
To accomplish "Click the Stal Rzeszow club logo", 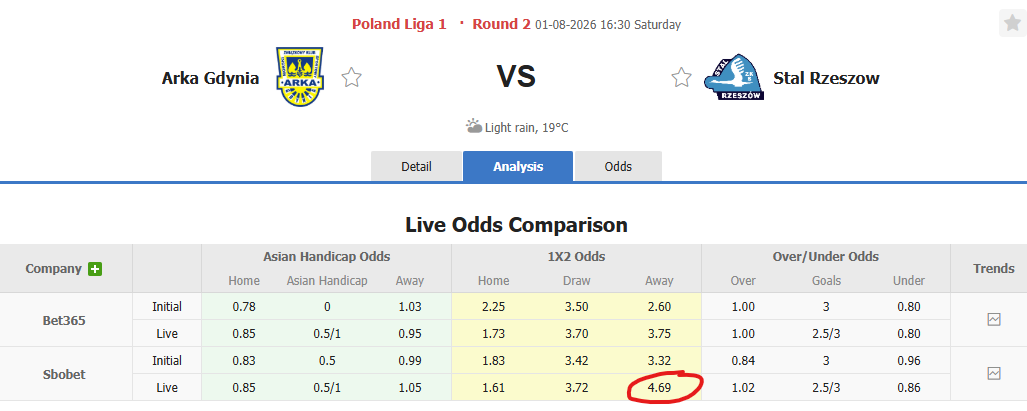I will click(x=734, y=77).
